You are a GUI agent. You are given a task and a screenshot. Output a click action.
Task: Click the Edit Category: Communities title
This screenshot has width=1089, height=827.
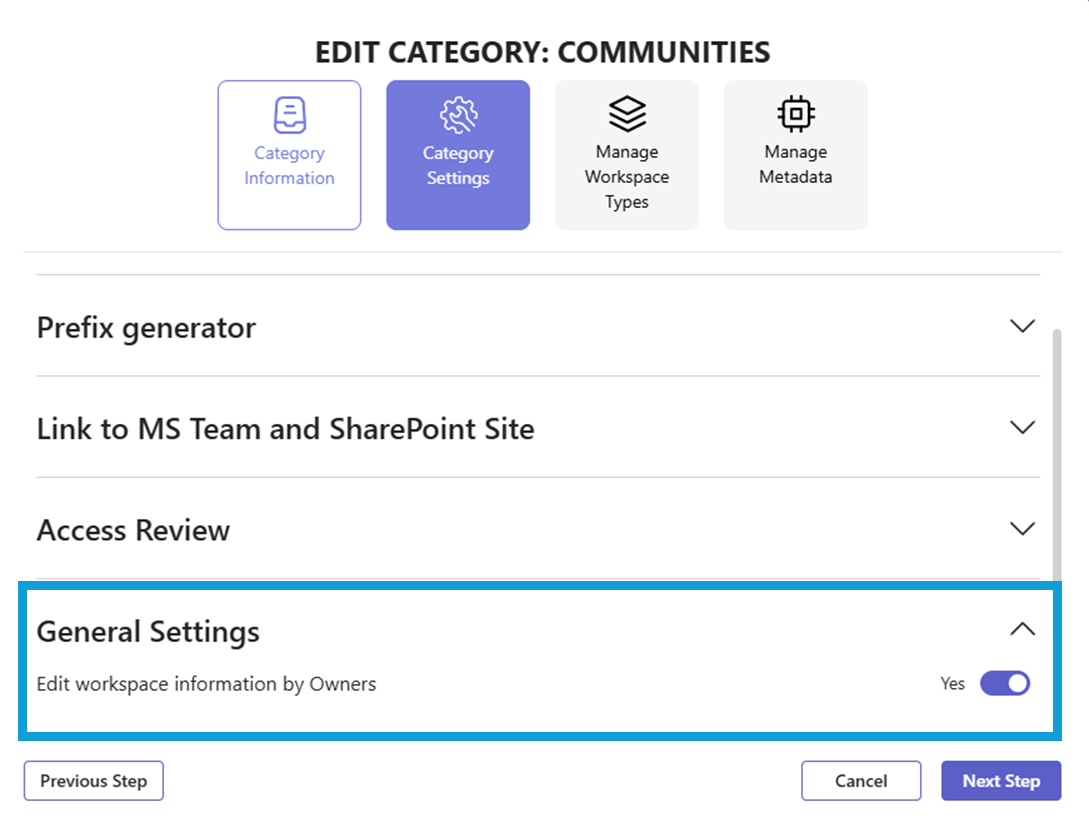coord(542,52)
